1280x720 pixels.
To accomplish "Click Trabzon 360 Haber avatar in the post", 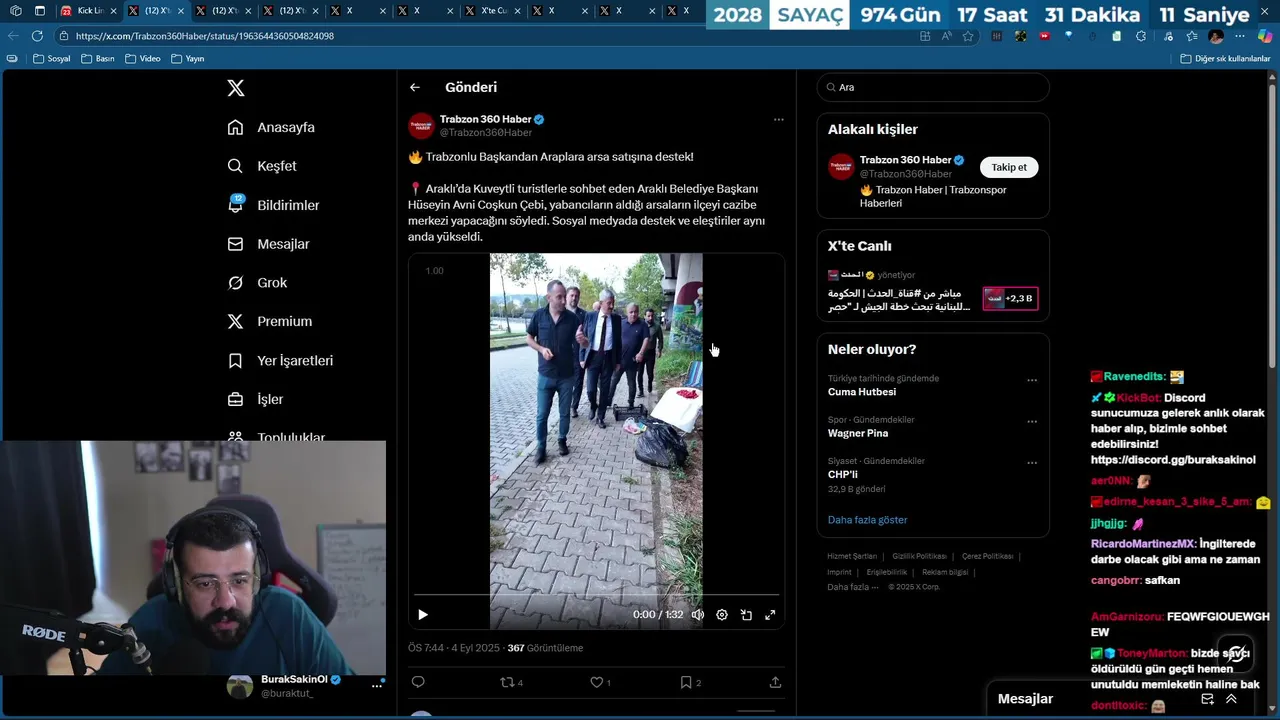I will [x=421, y=126].
